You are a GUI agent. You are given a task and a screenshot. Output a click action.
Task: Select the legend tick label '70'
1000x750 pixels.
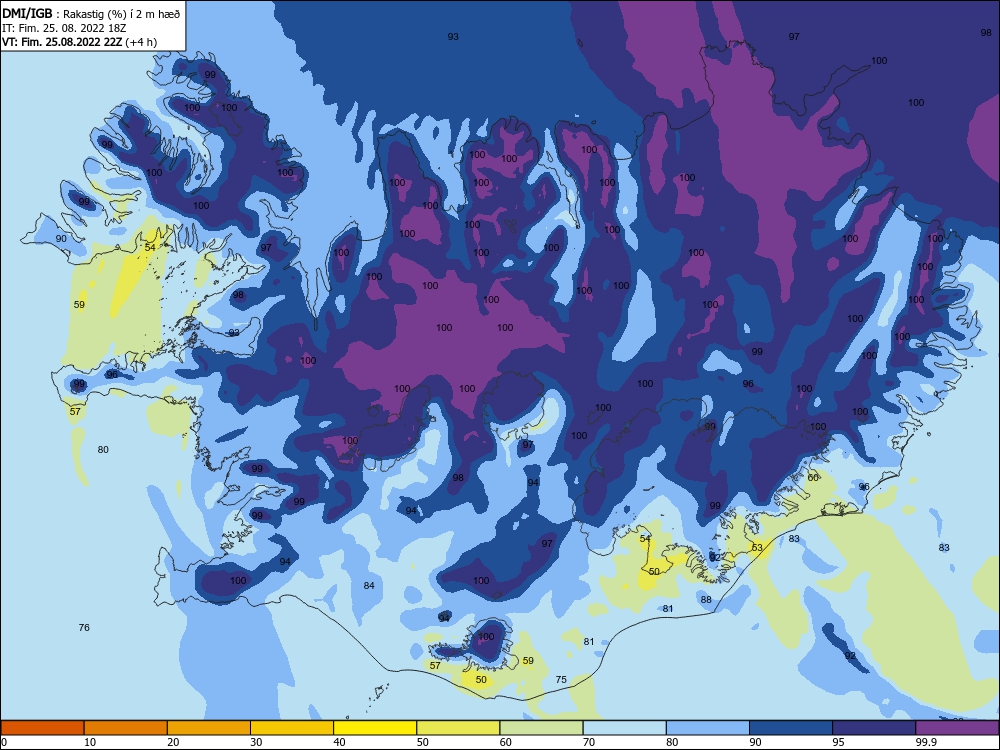pos(589,742)
